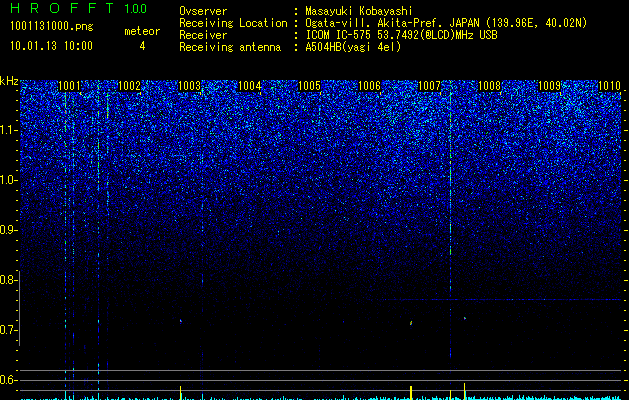Viewport: 629px width, 400px height.
Task: Click the 0.6 frequency axis label
Action: (x=8, y=380)
